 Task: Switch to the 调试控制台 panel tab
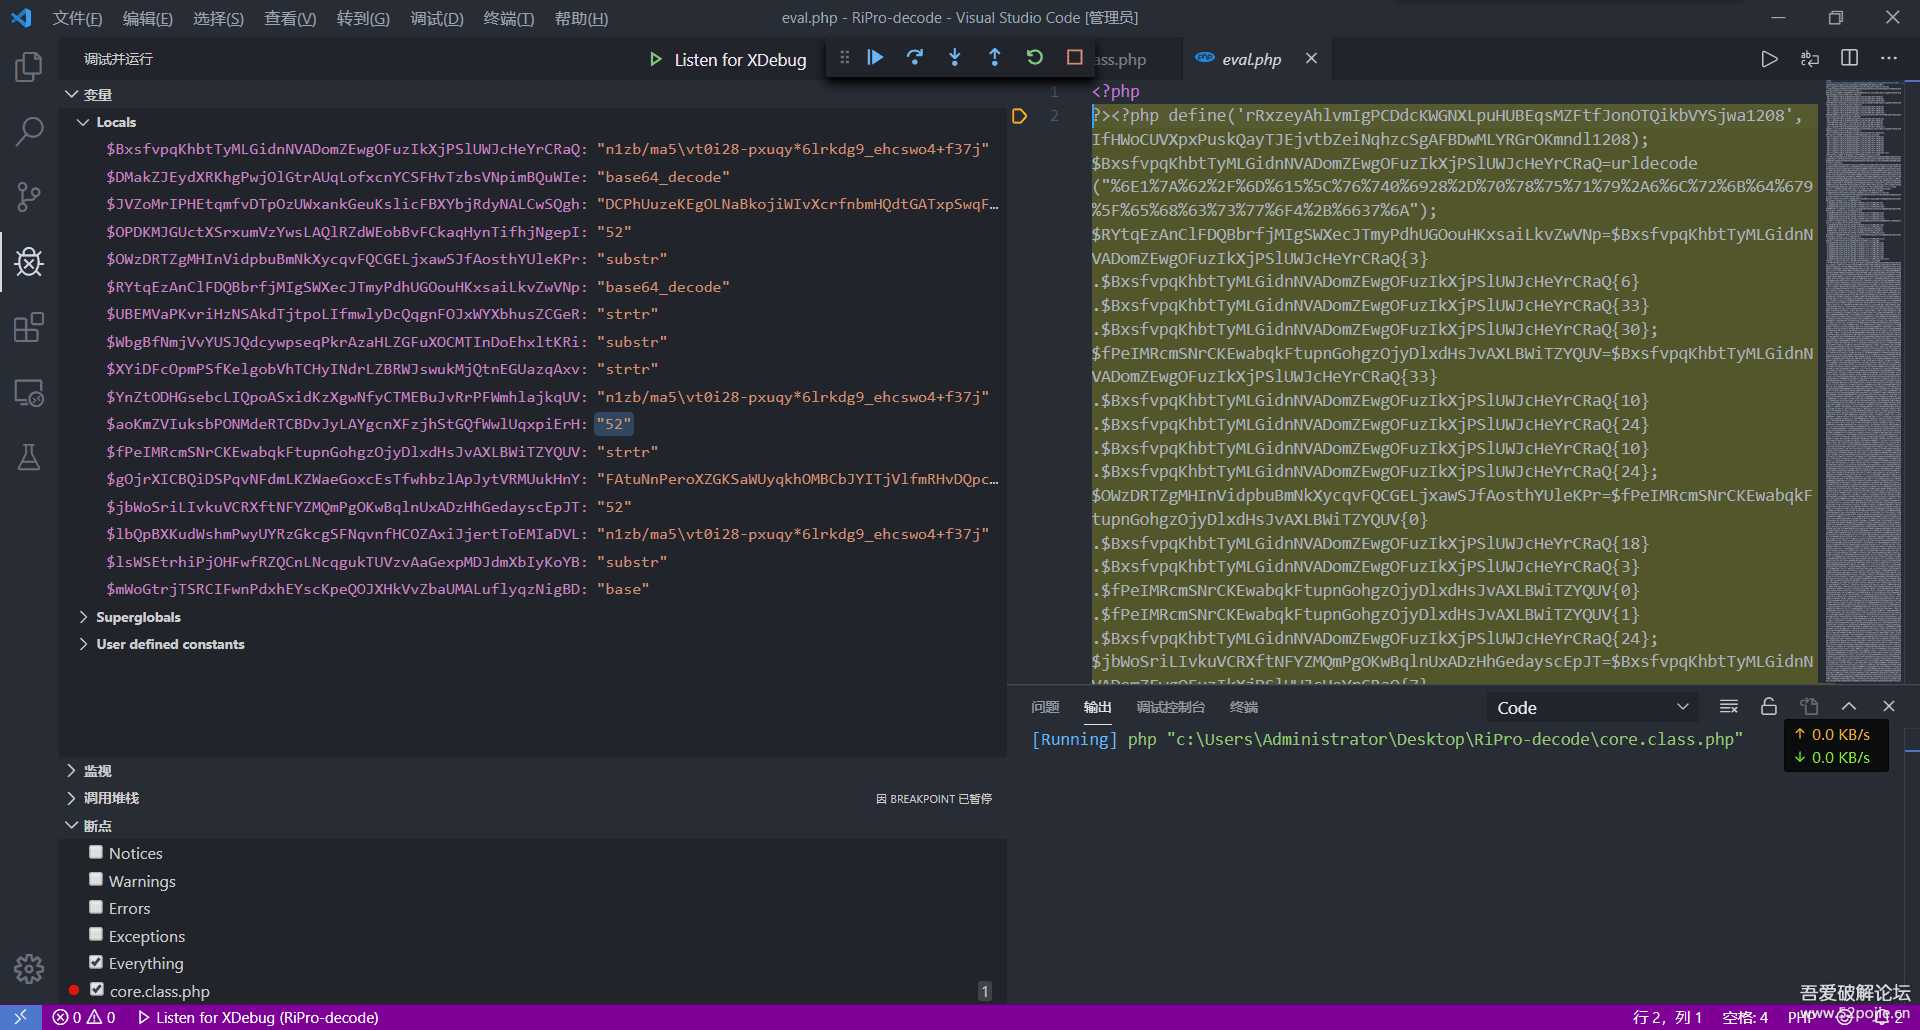[1170, 707]
